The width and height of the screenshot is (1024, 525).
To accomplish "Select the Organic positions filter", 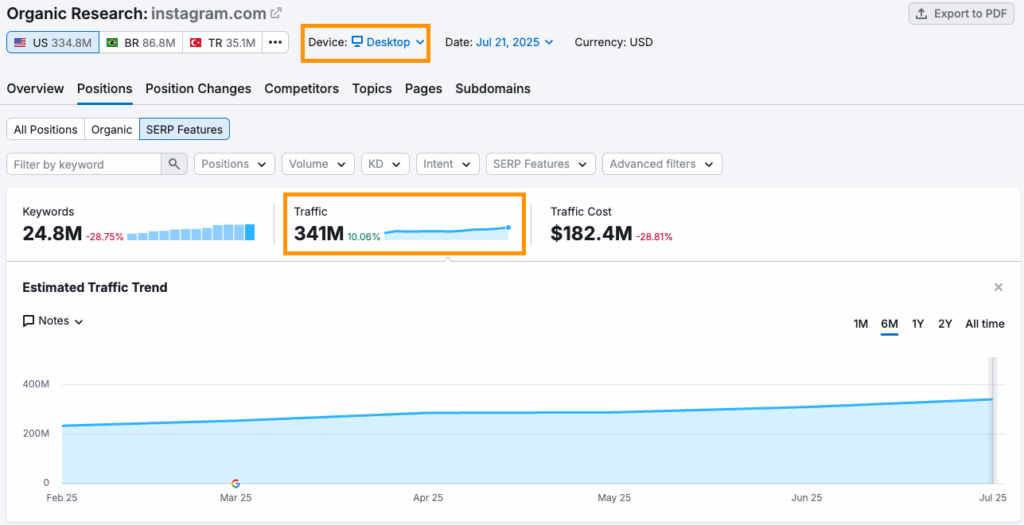I will (x=111, y=129).
